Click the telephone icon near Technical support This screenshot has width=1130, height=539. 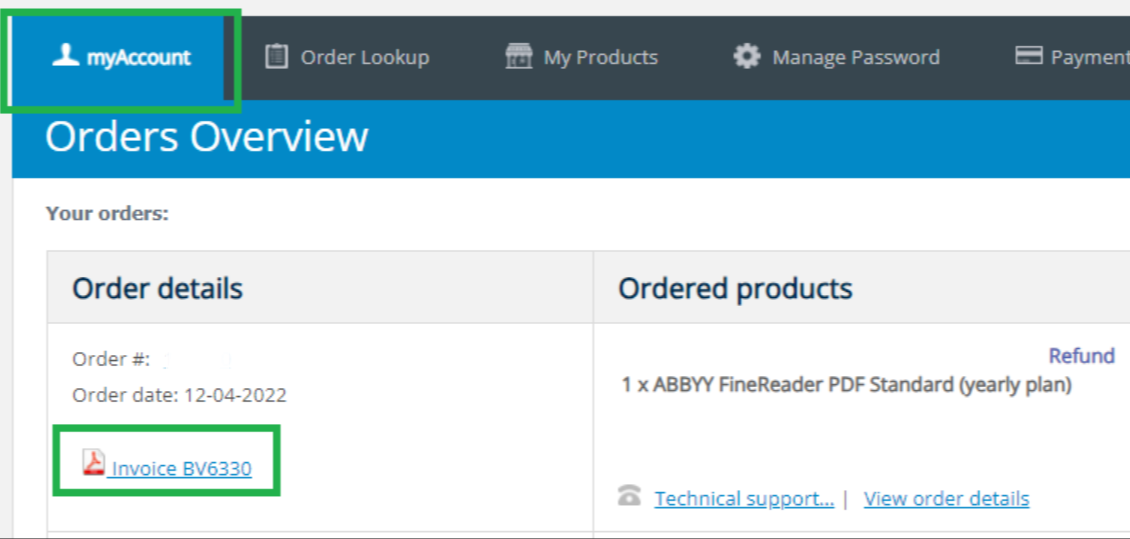pyautogui.click(x=630, y=496)
